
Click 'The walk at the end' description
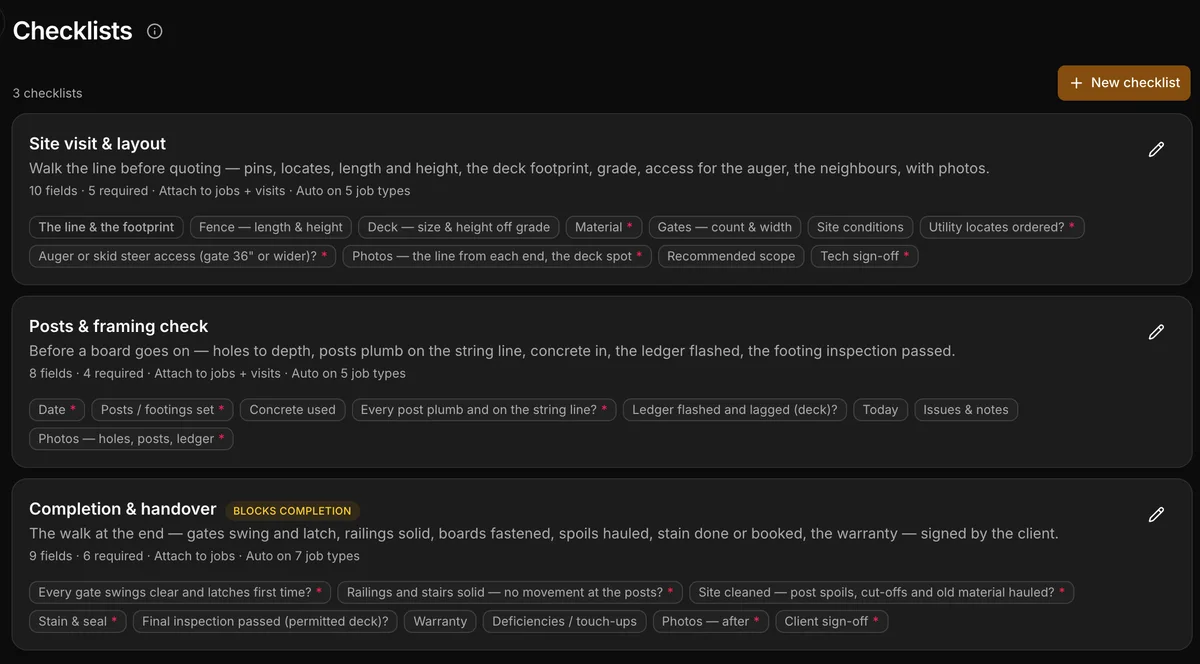pos(544,533)
